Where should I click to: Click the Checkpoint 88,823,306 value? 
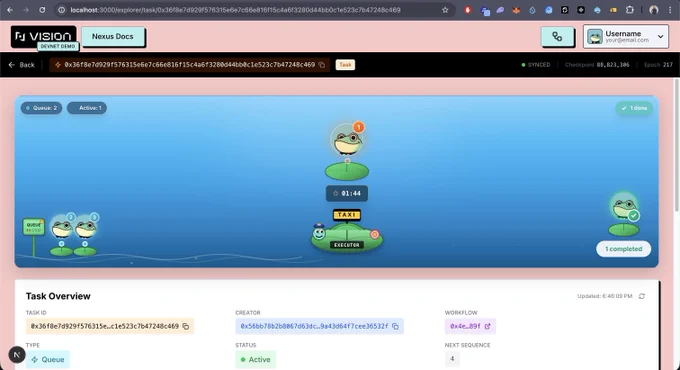pyautogui.click(x=612, y=65)
